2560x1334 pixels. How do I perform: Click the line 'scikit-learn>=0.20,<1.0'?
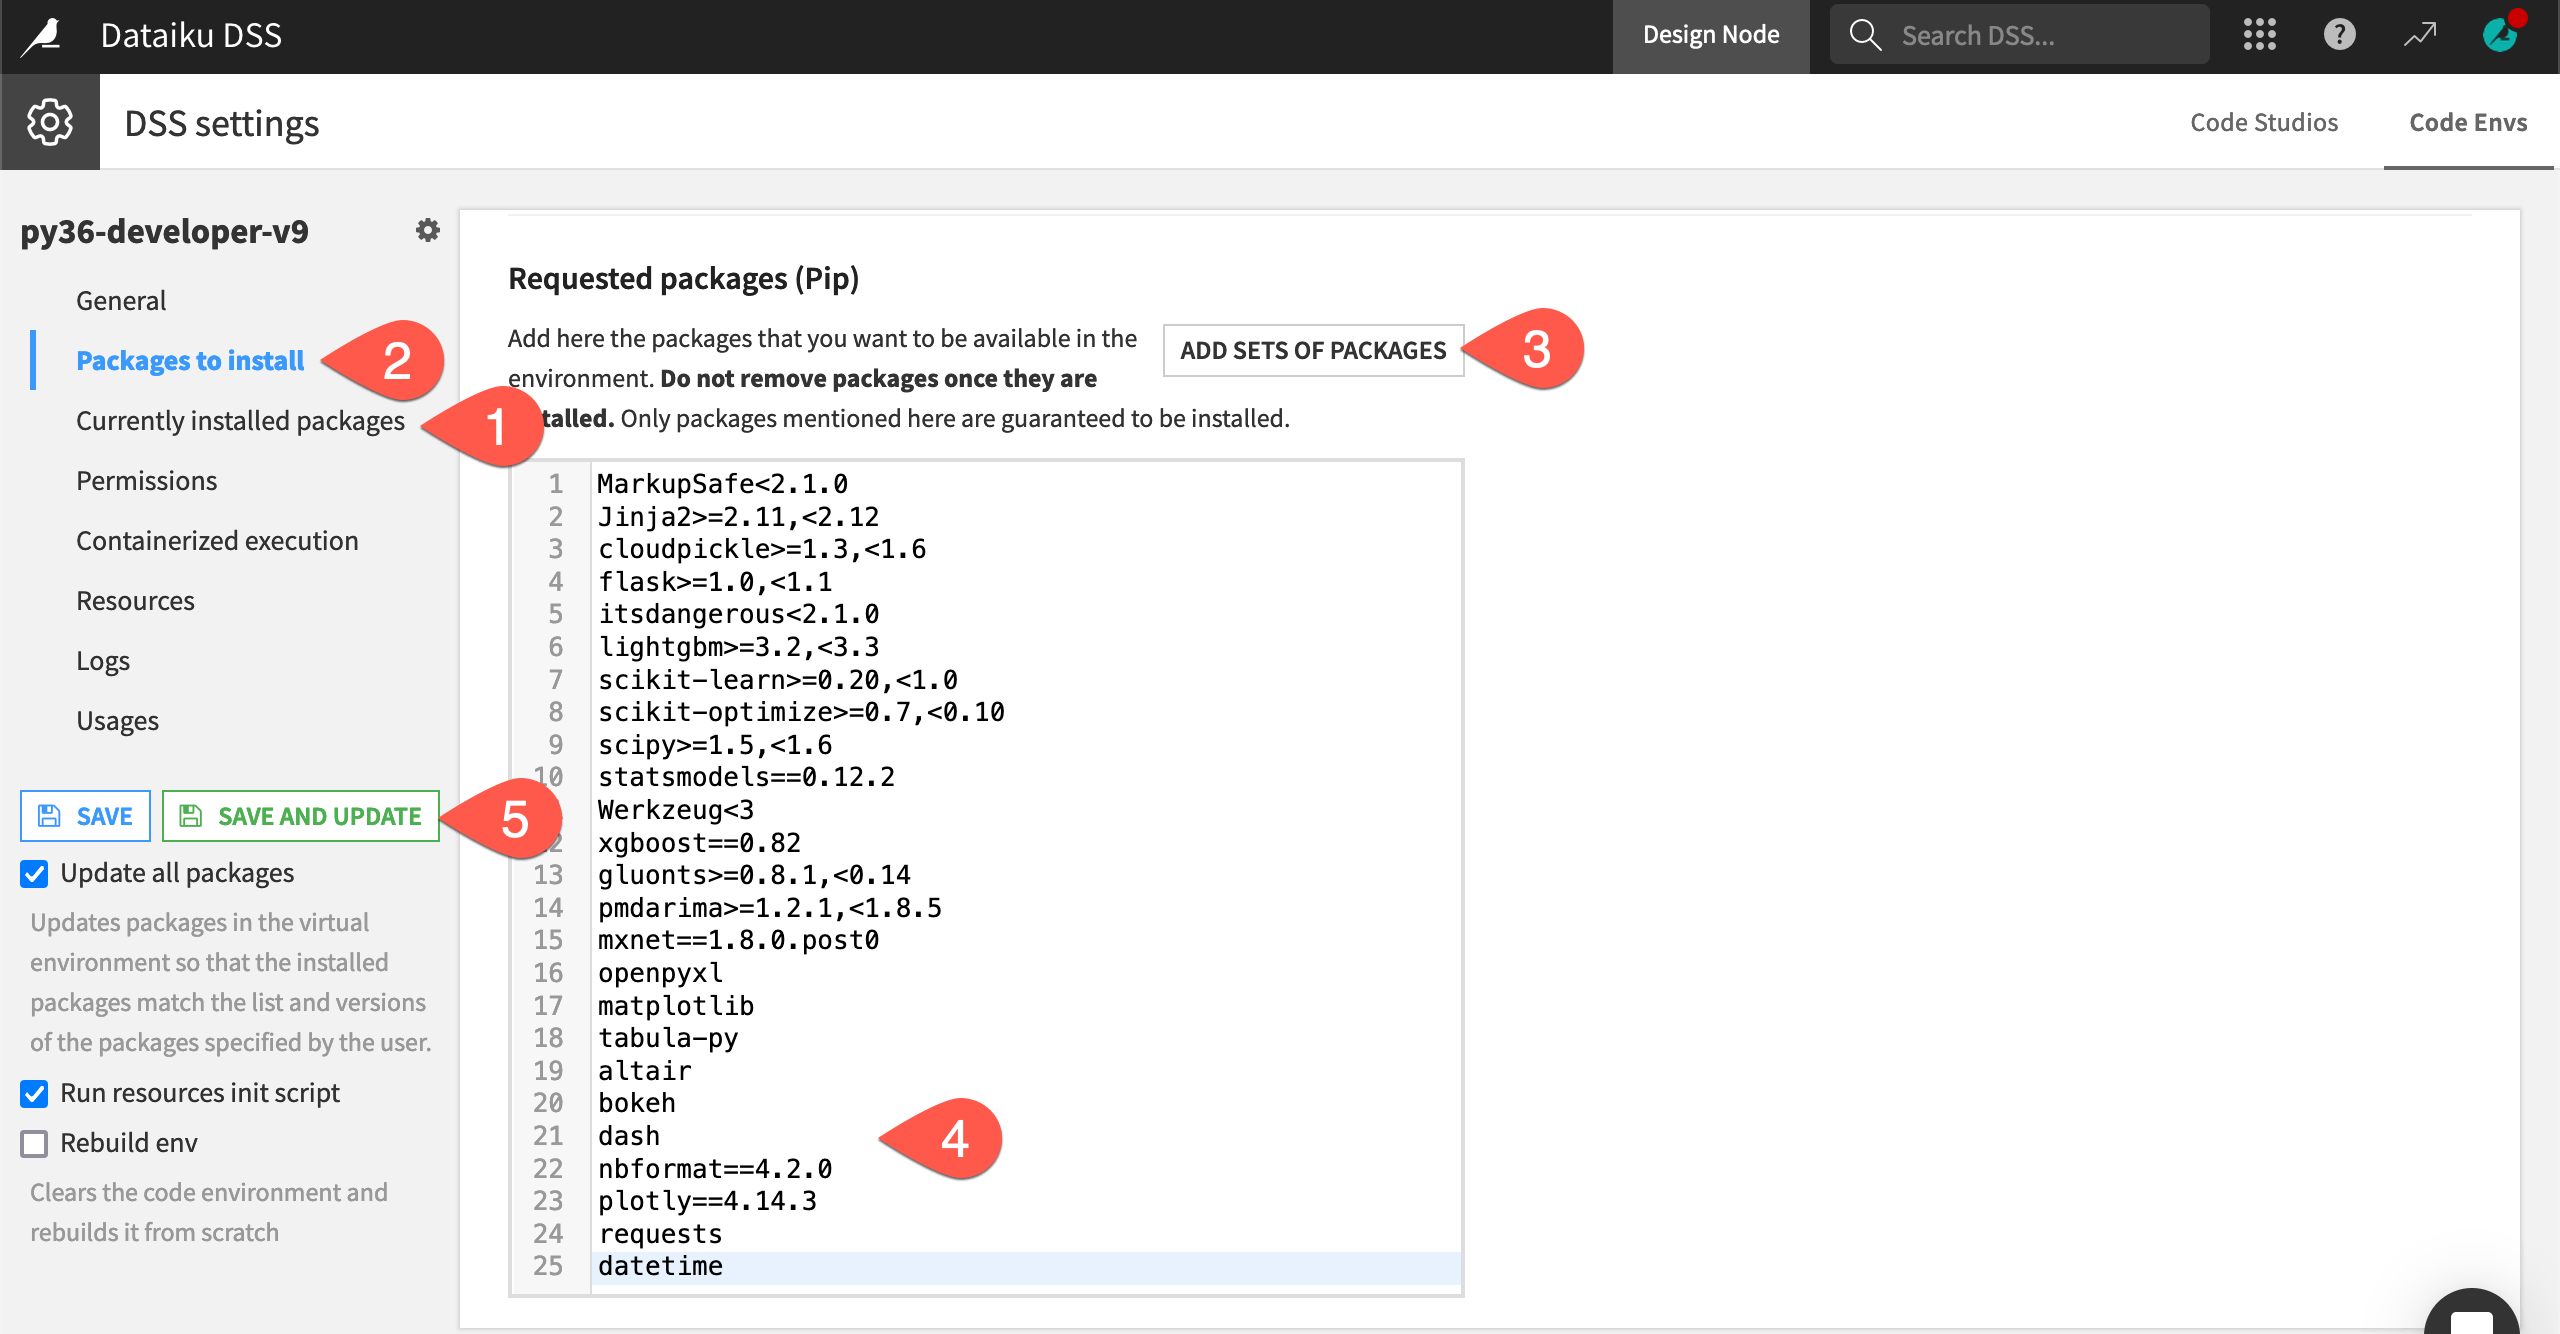click(x=777, y=680)
